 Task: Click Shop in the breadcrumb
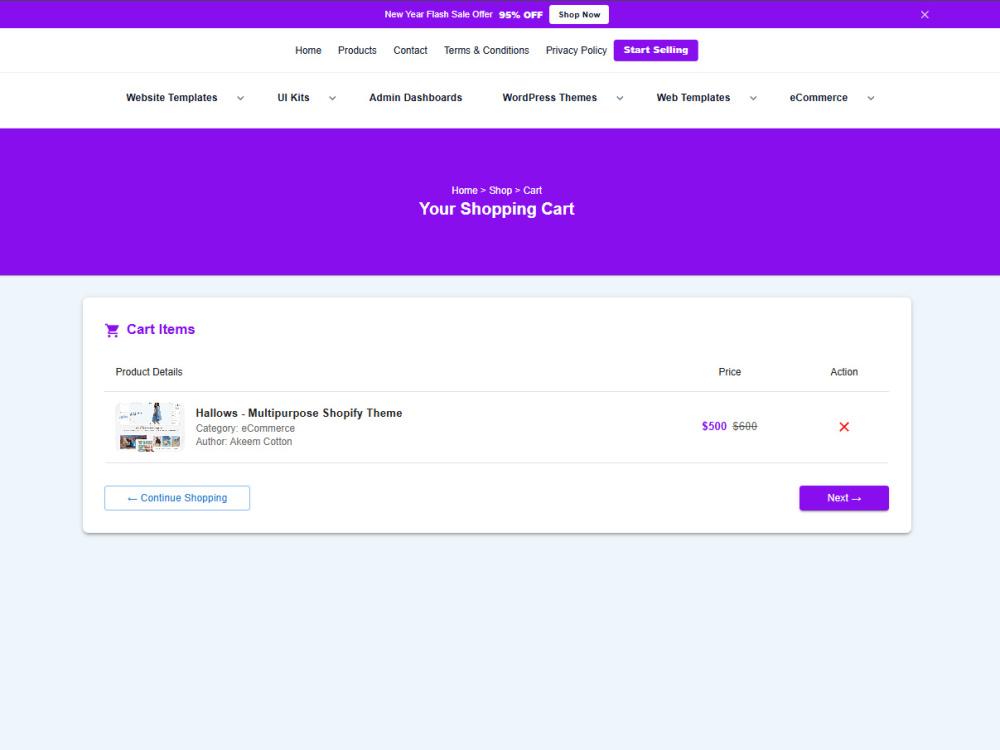pos(501,191)
